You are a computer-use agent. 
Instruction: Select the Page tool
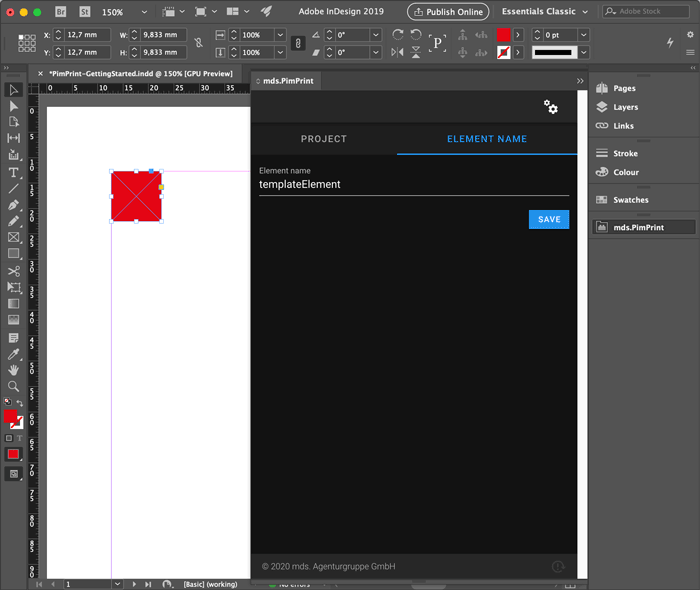[13, 121]
